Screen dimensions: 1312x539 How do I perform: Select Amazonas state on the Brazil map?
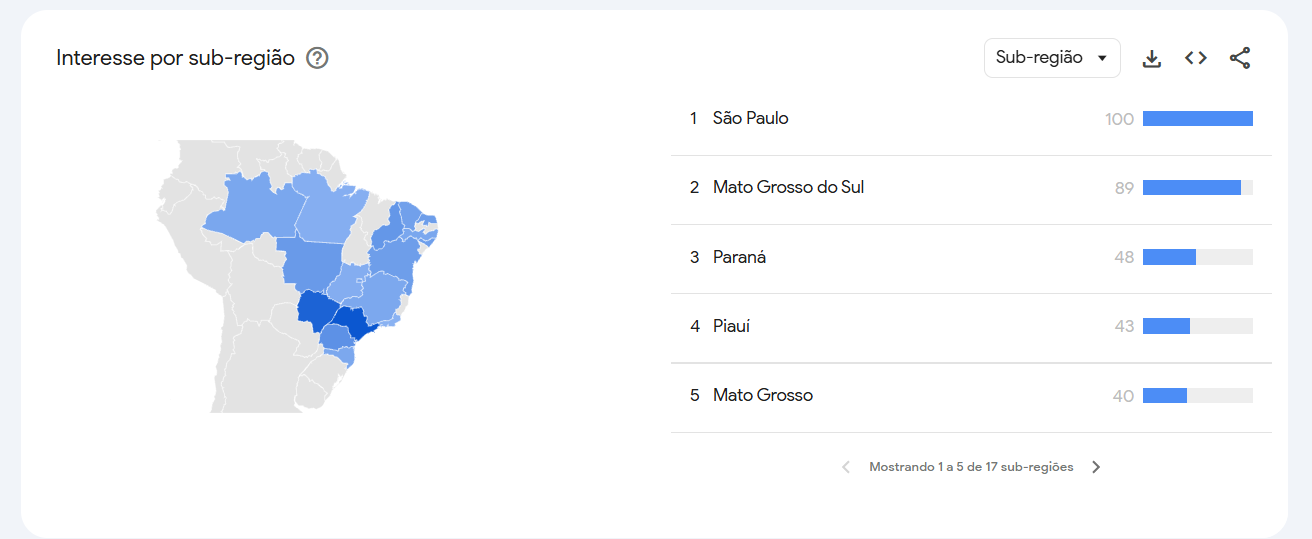point(255,207)
